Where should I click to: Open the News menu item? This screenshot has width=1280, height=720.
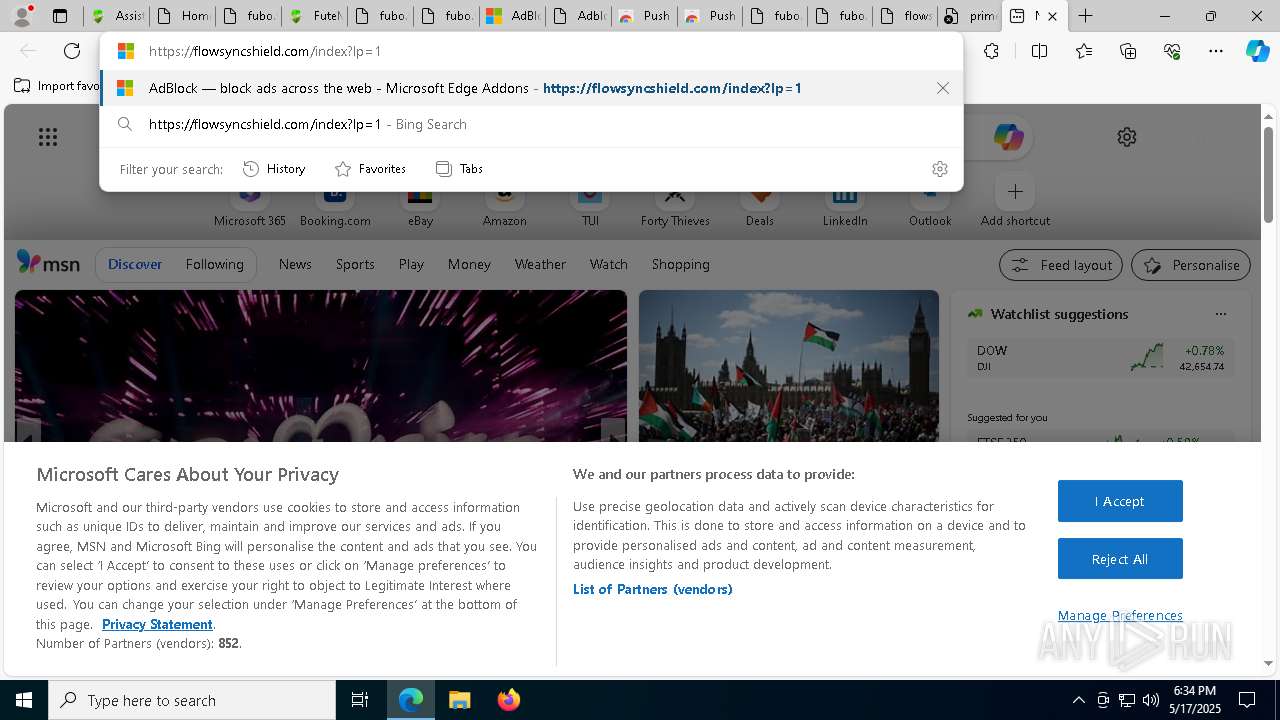295,264
